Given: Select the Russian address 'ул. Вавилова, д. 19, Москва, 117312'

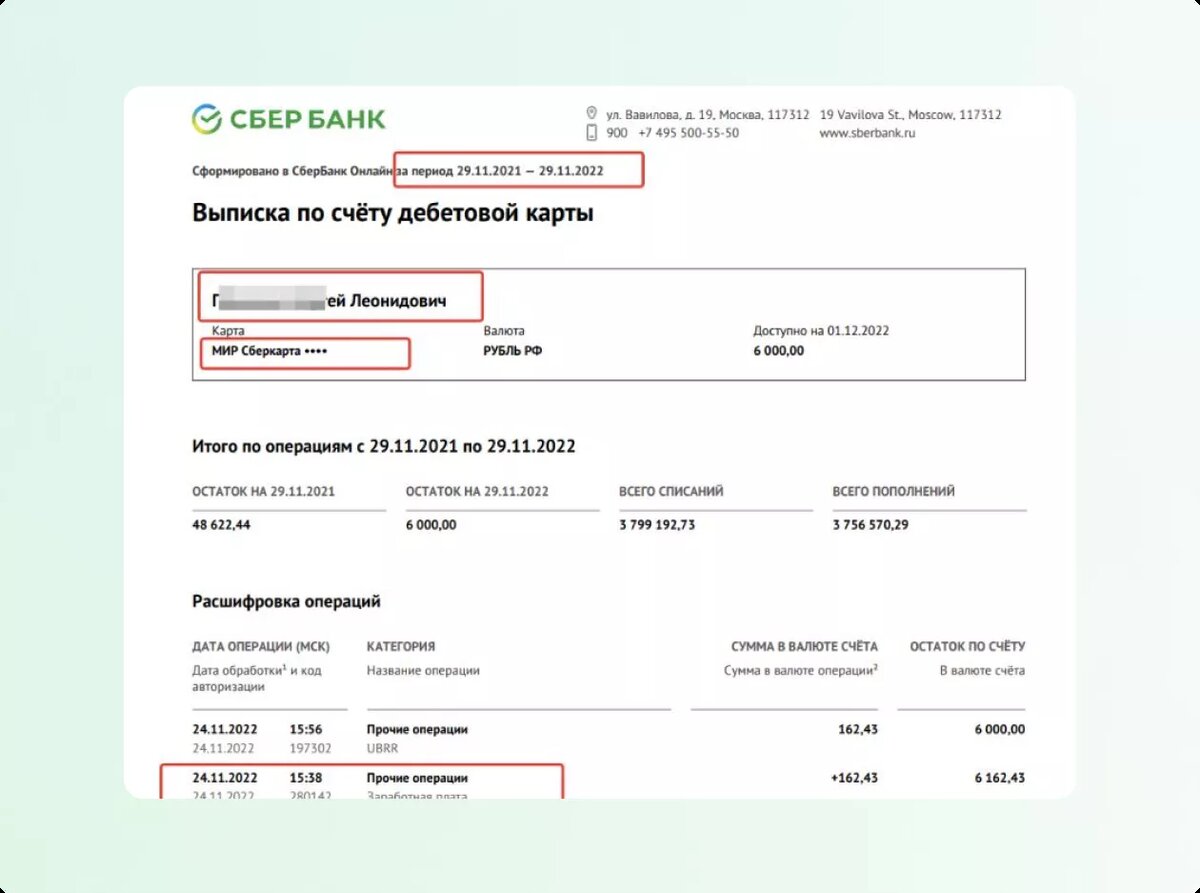Looking at the screenshot, I should pyautogui.click(x=708, y=114).
